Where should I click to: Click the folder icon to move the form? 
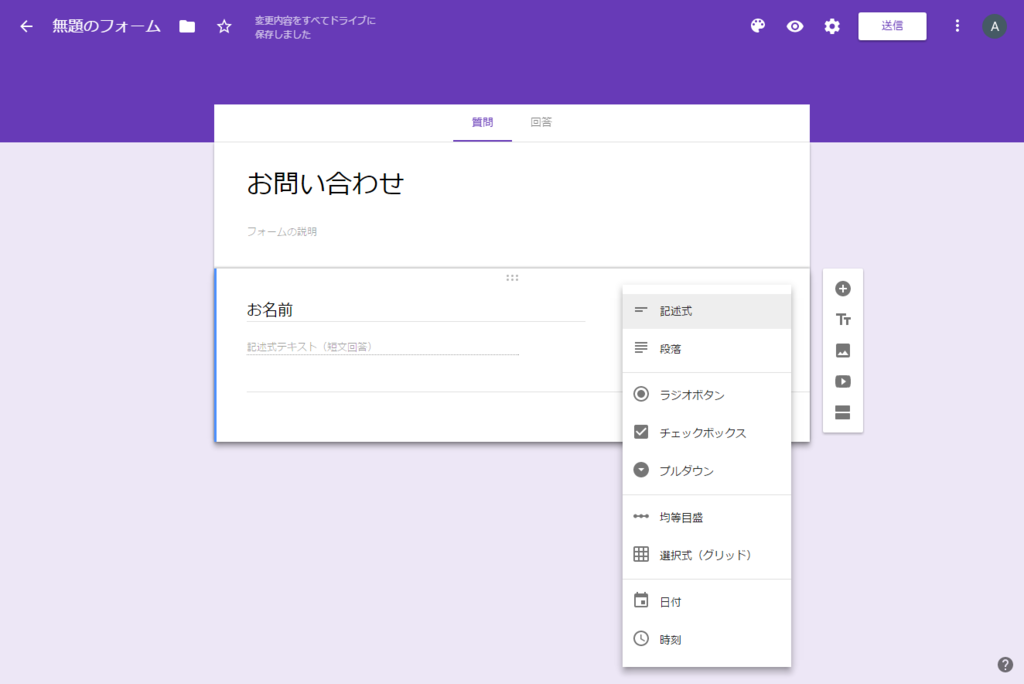pos(187,26)
